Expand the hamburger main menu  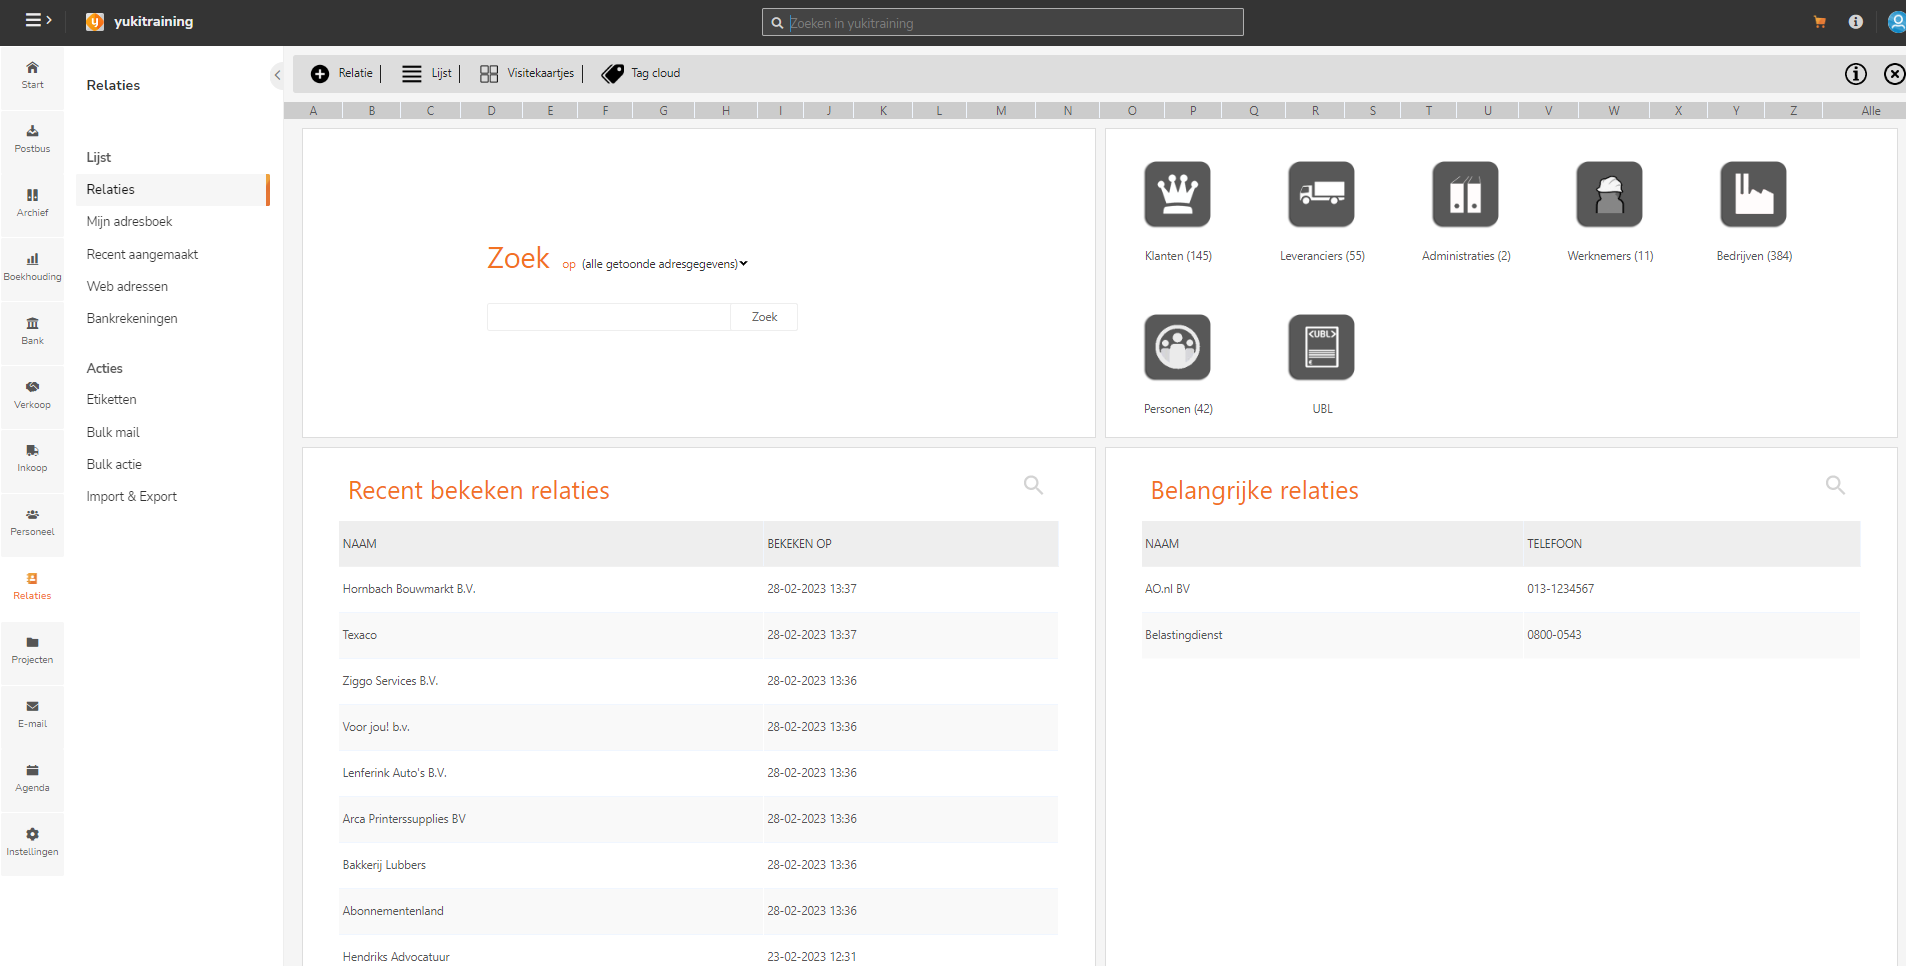[37, 20]
